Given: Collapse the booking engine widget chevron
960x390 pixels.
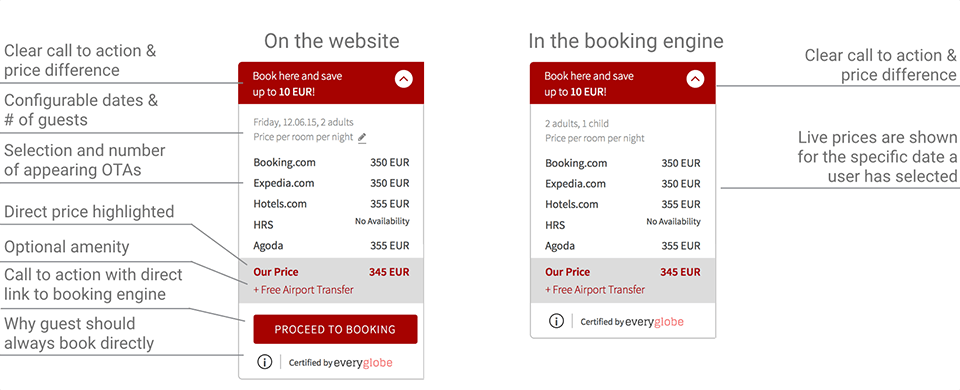Looking at the screenshot, I should pos(695,79).
